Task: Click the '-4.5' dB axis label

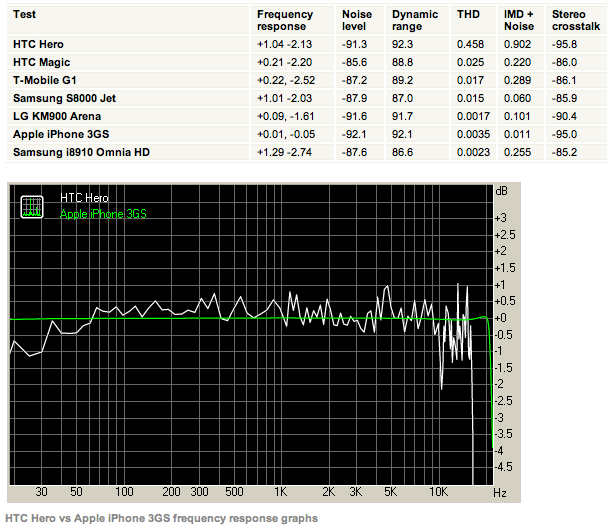Action: 503,467
